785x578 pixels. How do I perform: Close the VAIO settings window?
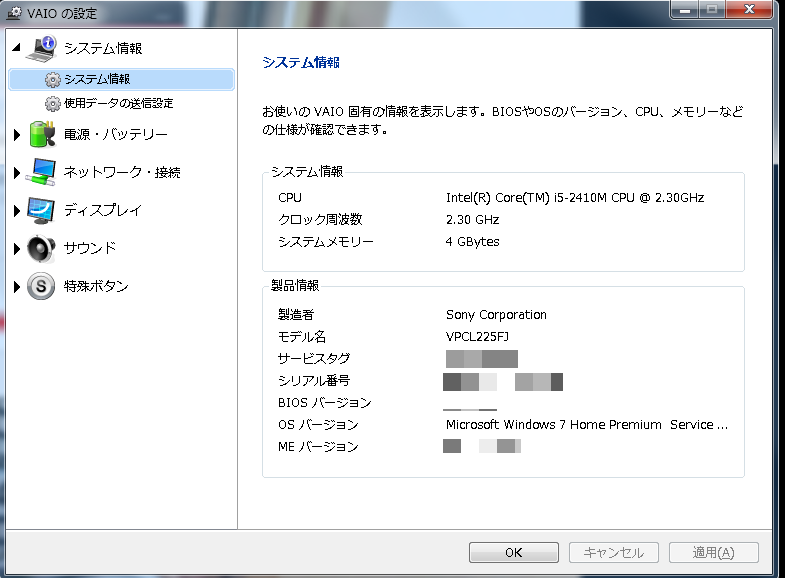749,9
